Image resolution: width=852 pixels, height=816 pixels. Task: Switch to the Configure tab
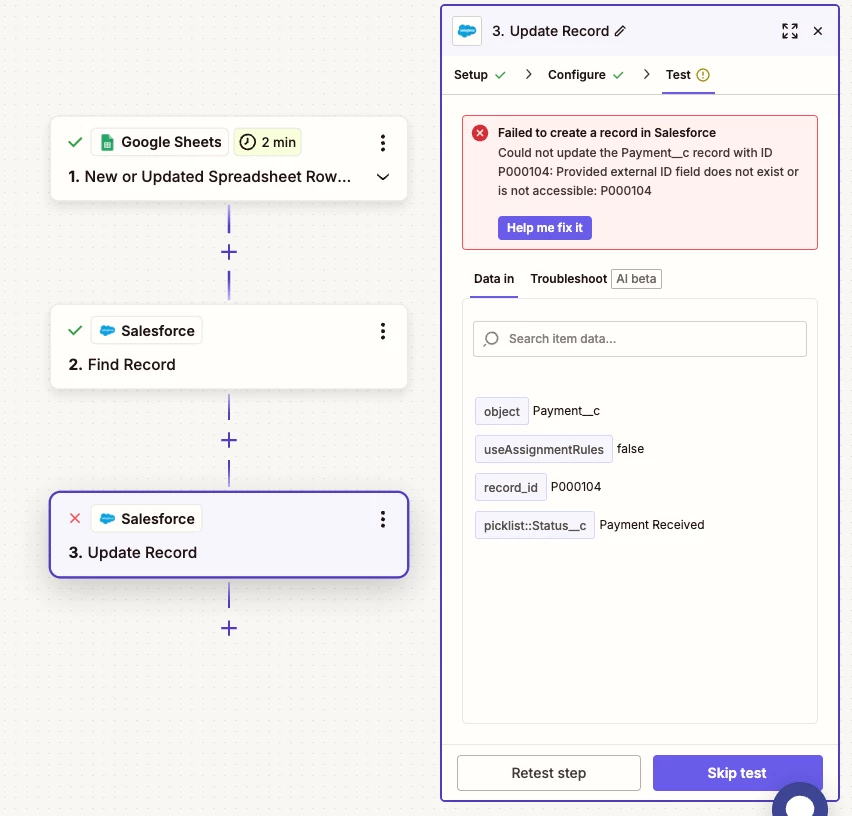(585, 75)
